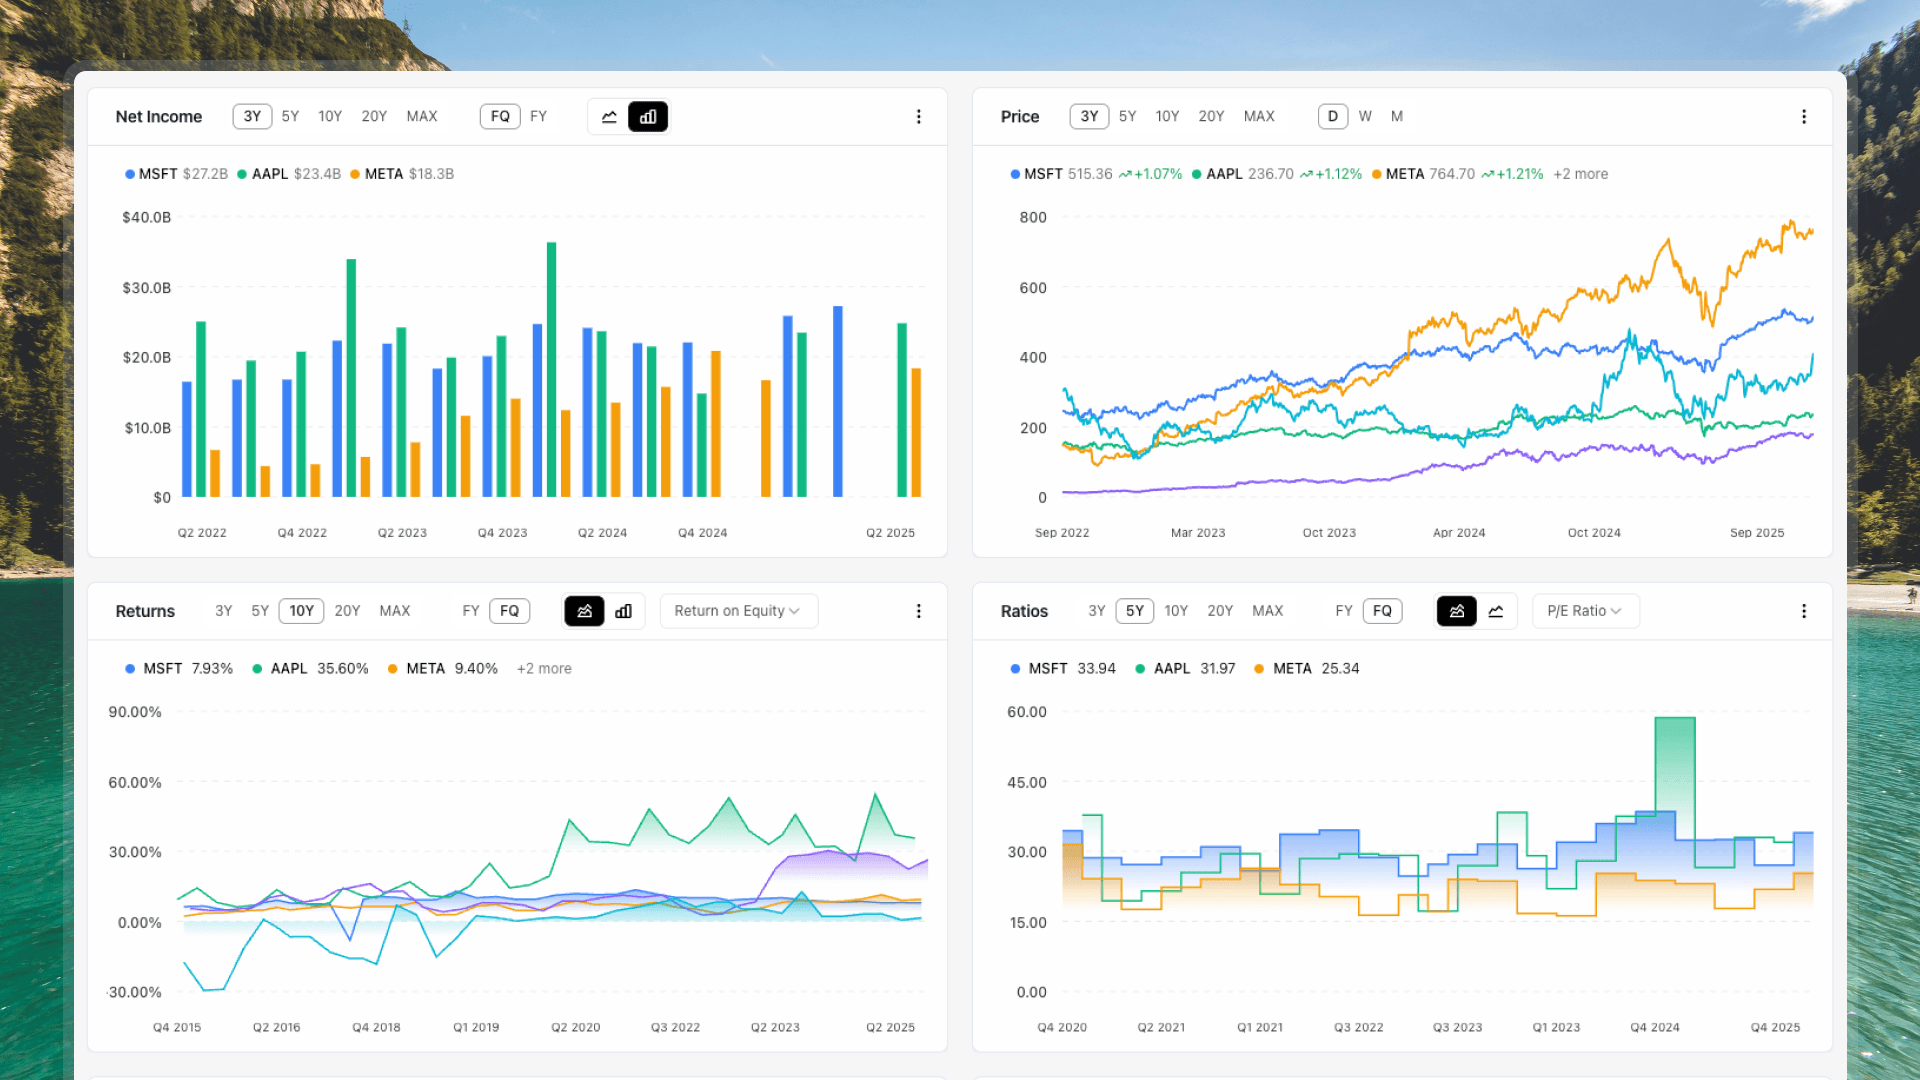Image resolution: width=1920 pixels, height=1080 pixels.
Task: Toggle Net Income to FY period
Action: click(538, 117)
